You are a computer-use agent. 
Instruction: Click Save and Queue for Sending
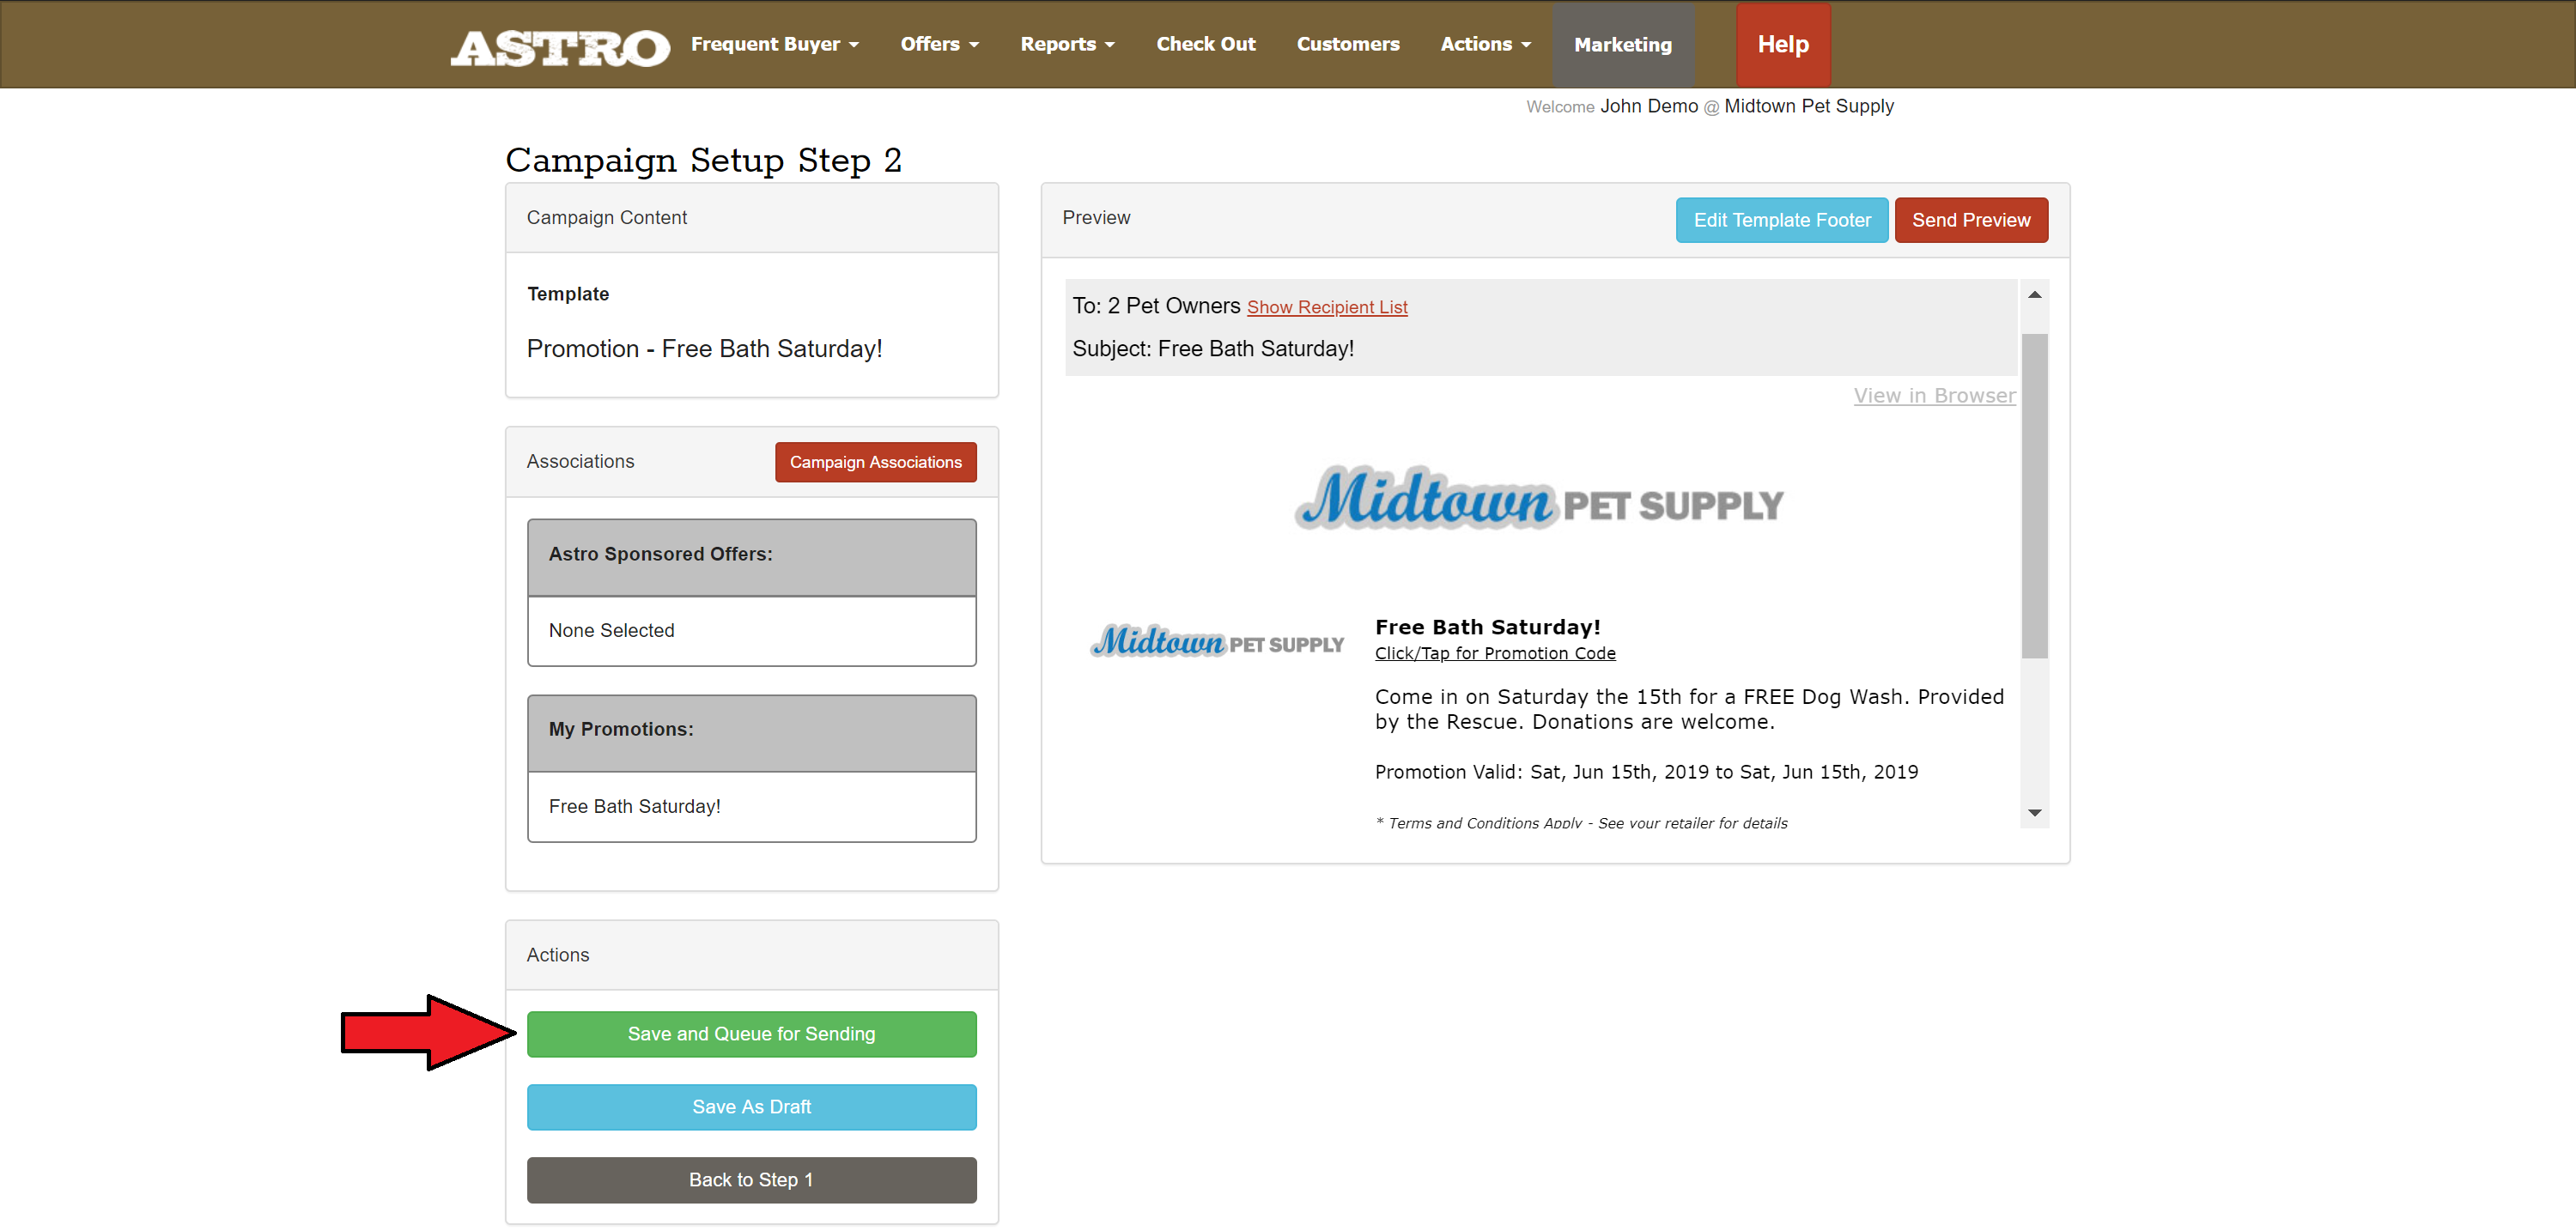click(x=751, y=1033)
